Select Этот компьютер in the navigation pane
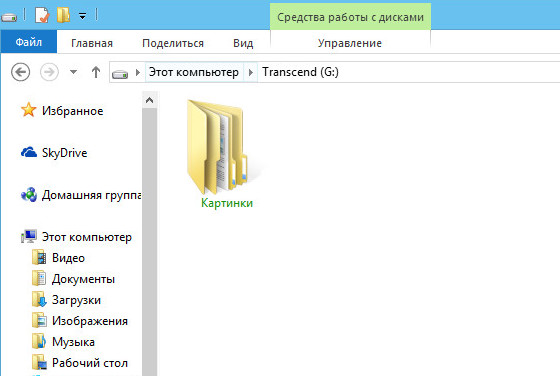The width and height of the screenshot is (560, 376). point(87,237)
